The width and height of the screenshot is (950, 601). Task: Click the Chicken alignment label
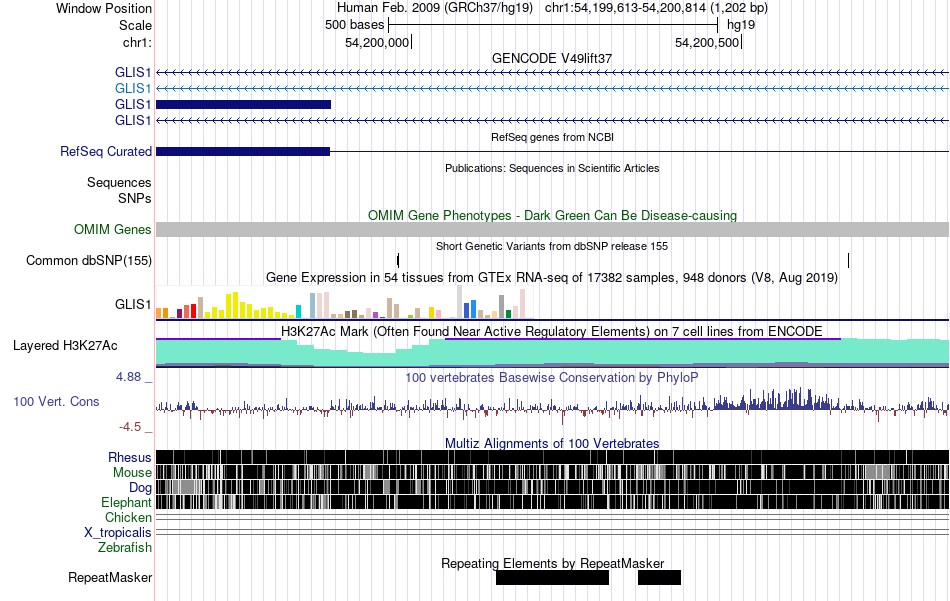pos(128,517)
